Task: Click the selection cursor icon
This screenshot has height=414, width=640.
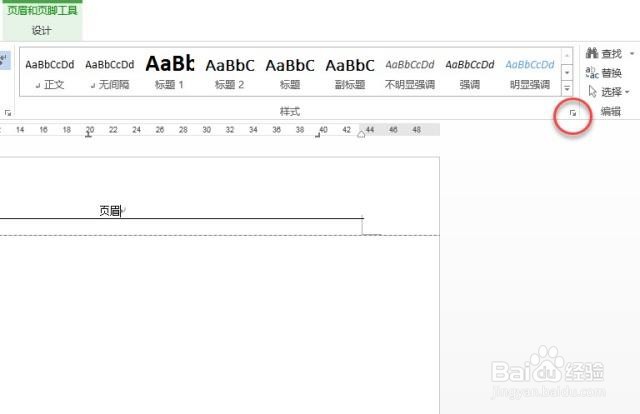Action: (x=593, y=91)
